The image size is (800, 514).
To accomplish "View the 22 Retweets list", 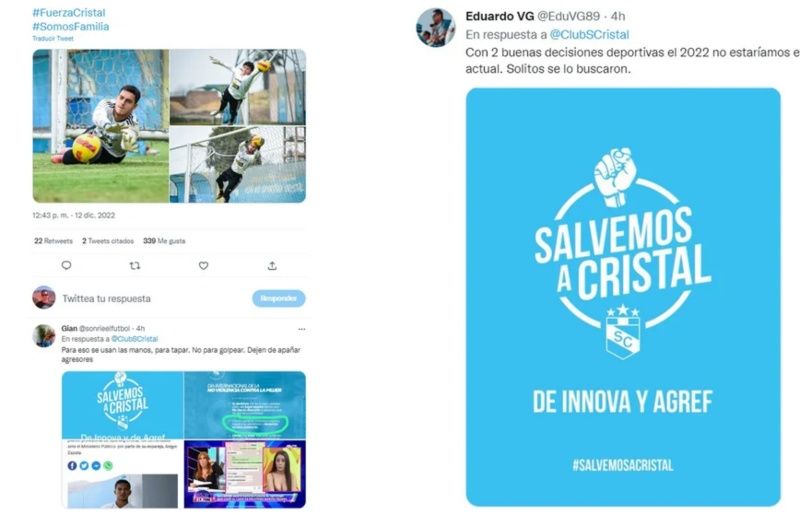I will [53, 241].
